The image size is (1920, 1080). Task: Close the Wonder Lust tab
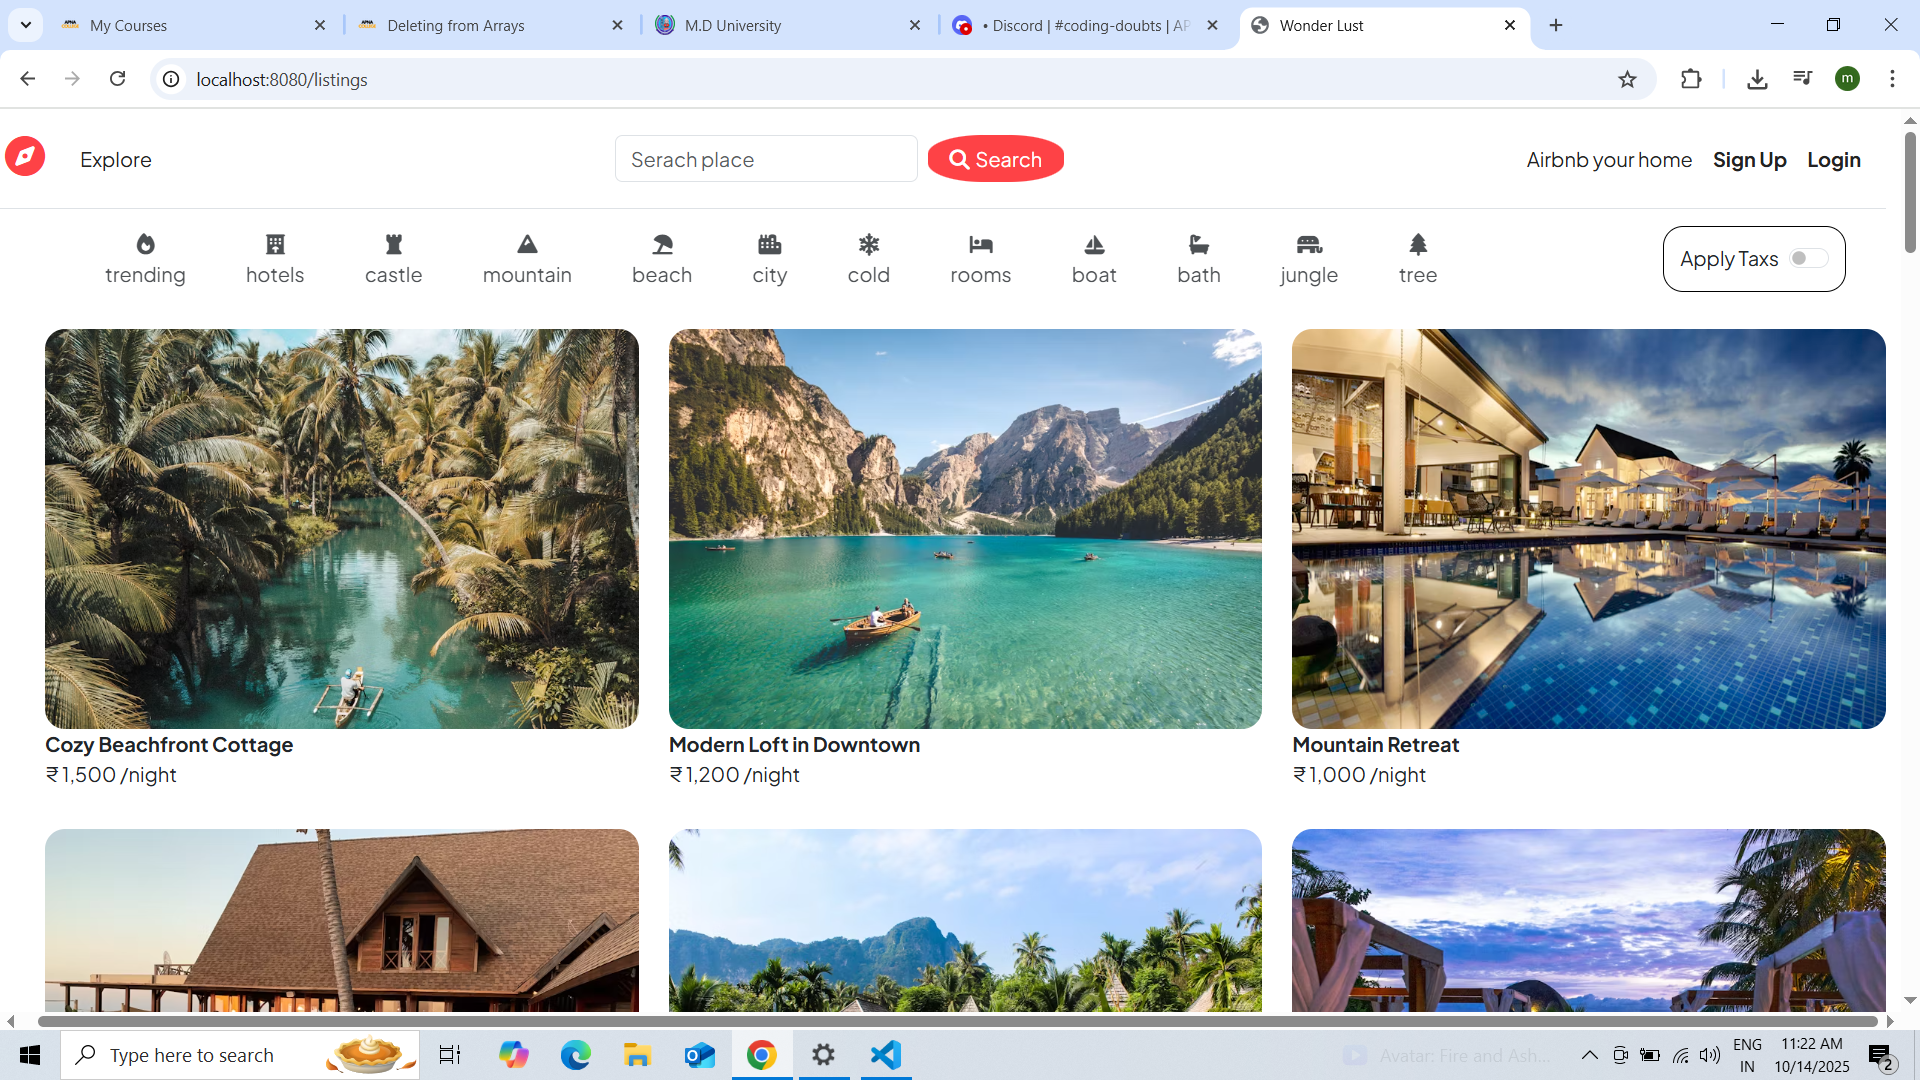[x=1510, y=26]
